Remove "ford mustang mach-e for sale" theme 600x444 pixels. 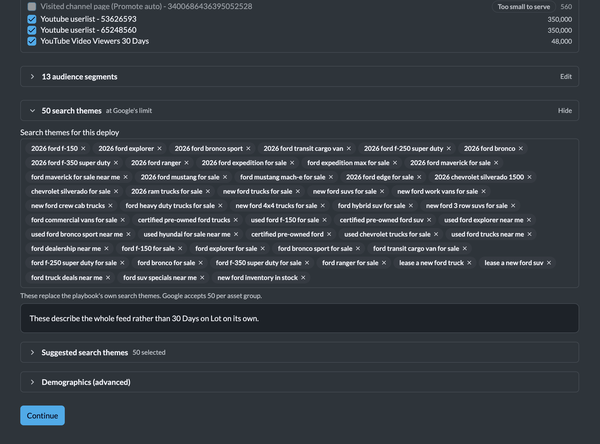pyautogui.click(x=331, y=177)
